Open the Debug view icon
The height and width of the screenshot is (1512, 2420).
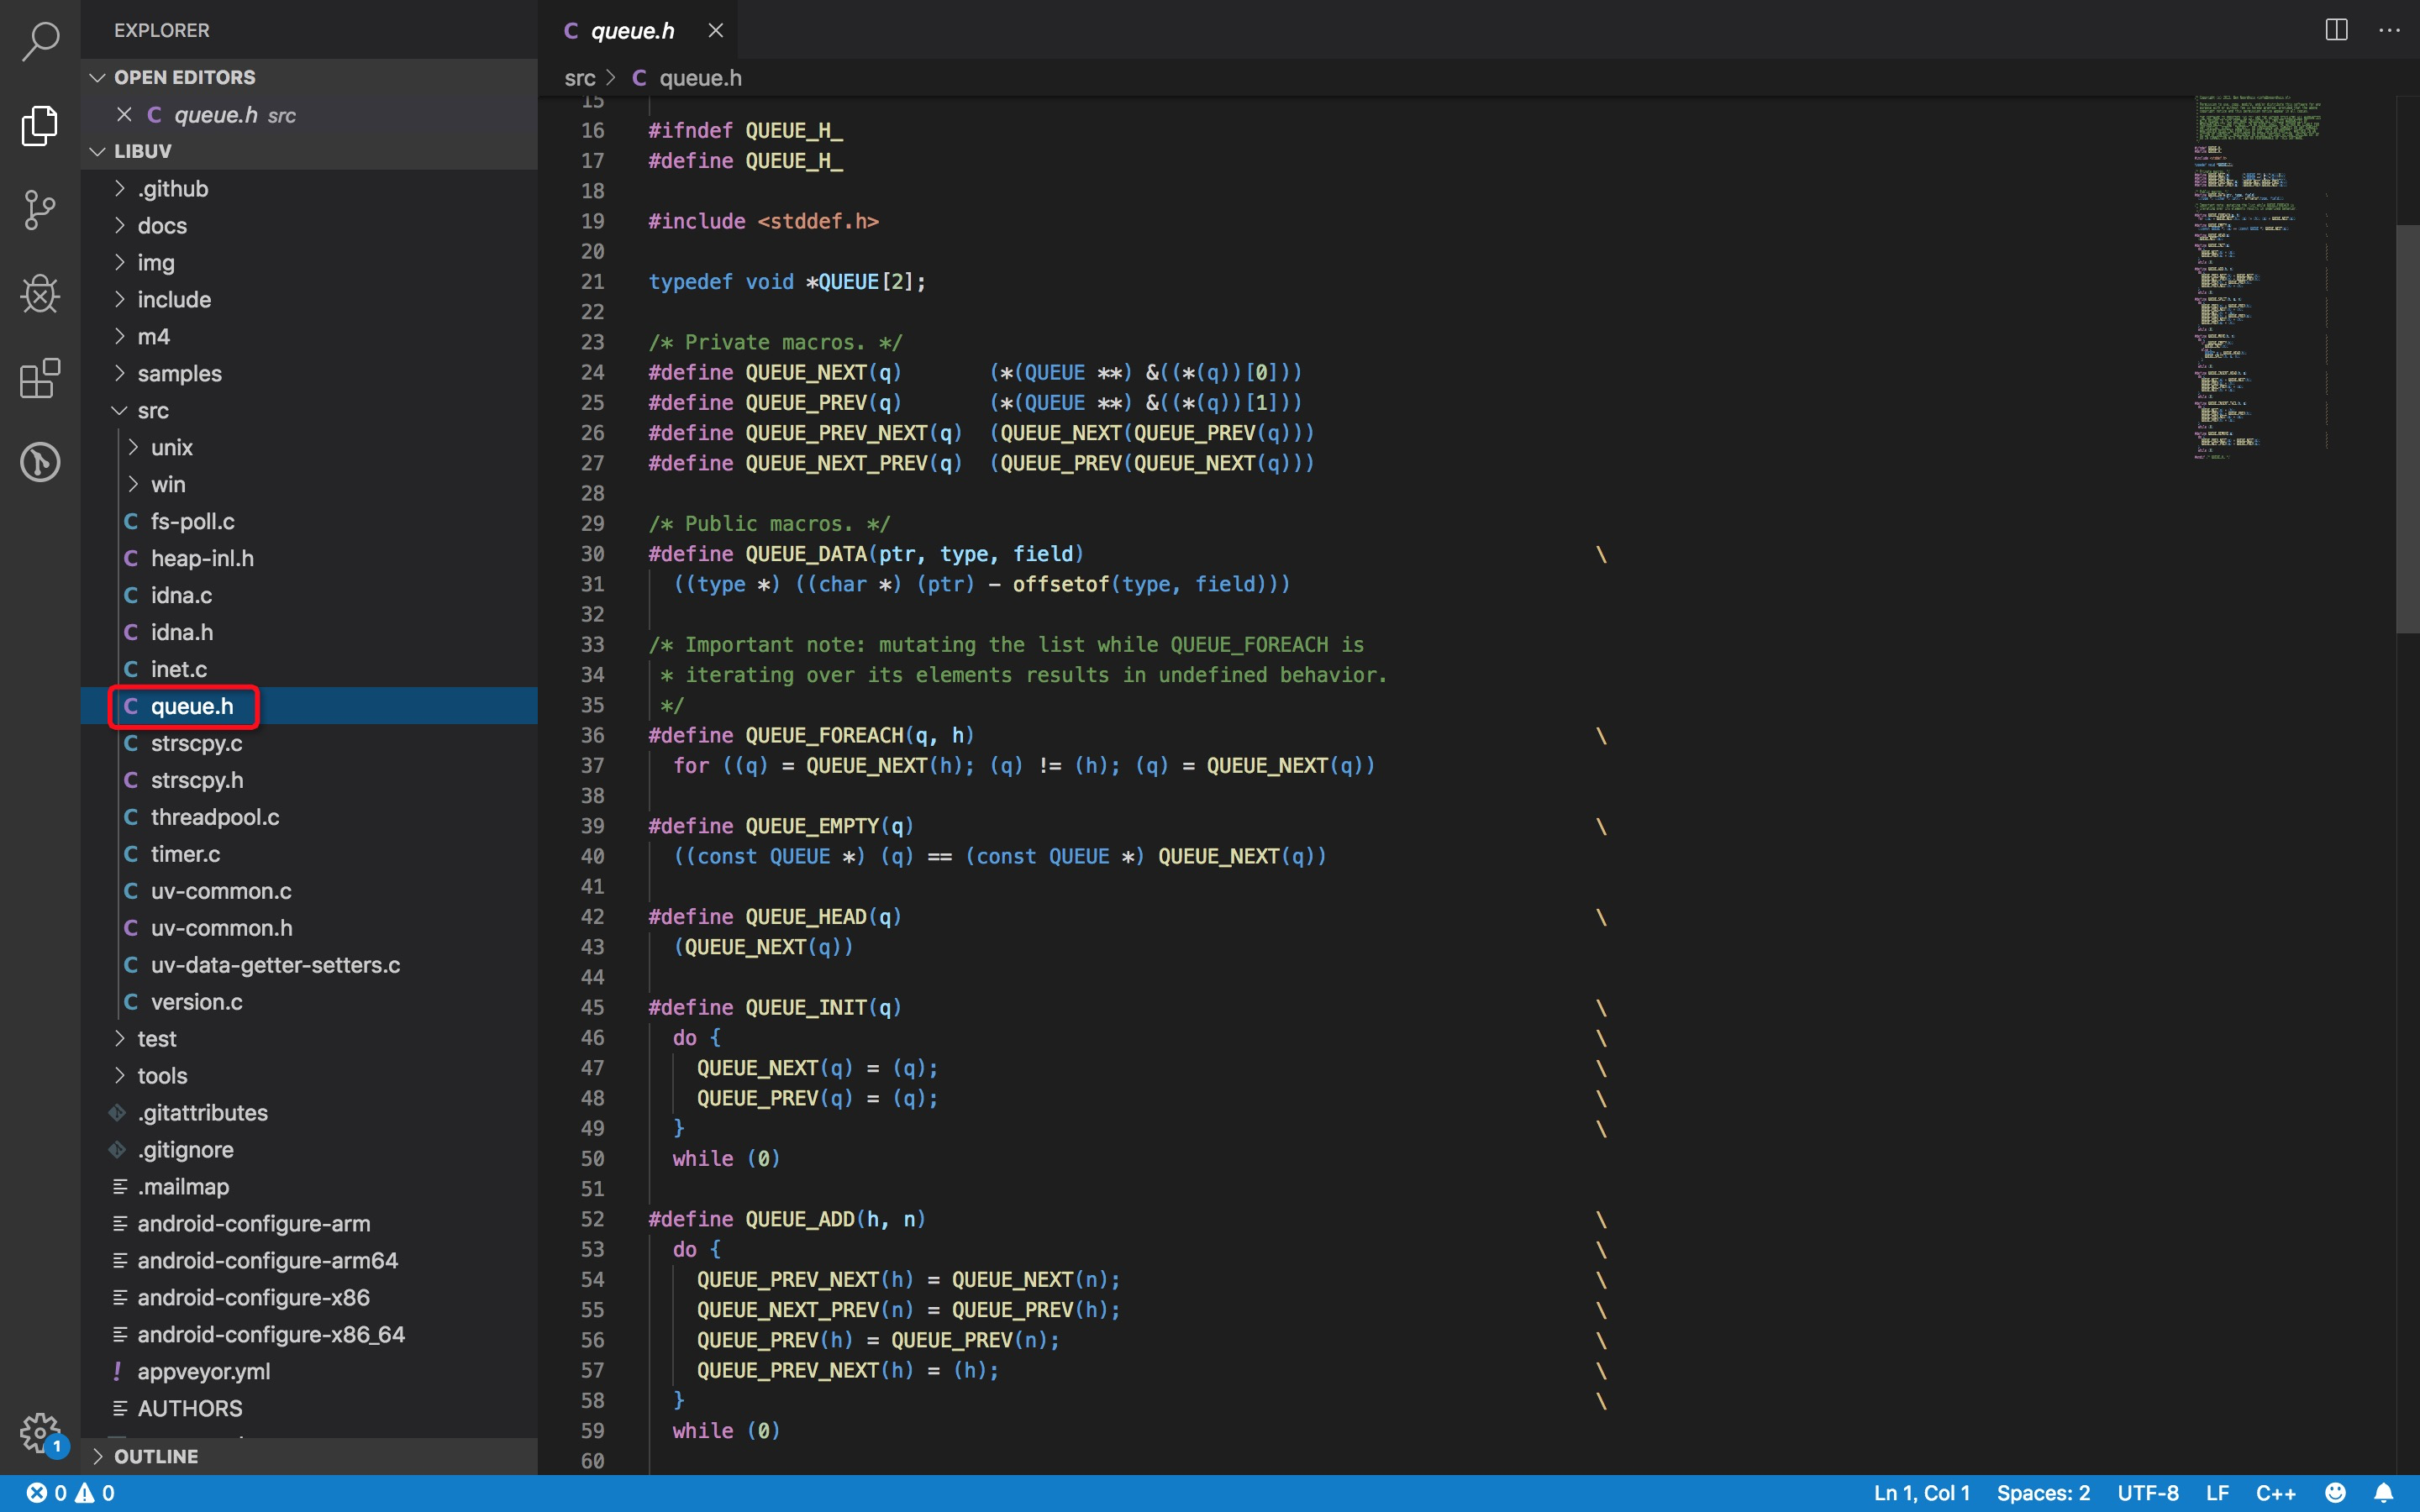click(40, 294)
